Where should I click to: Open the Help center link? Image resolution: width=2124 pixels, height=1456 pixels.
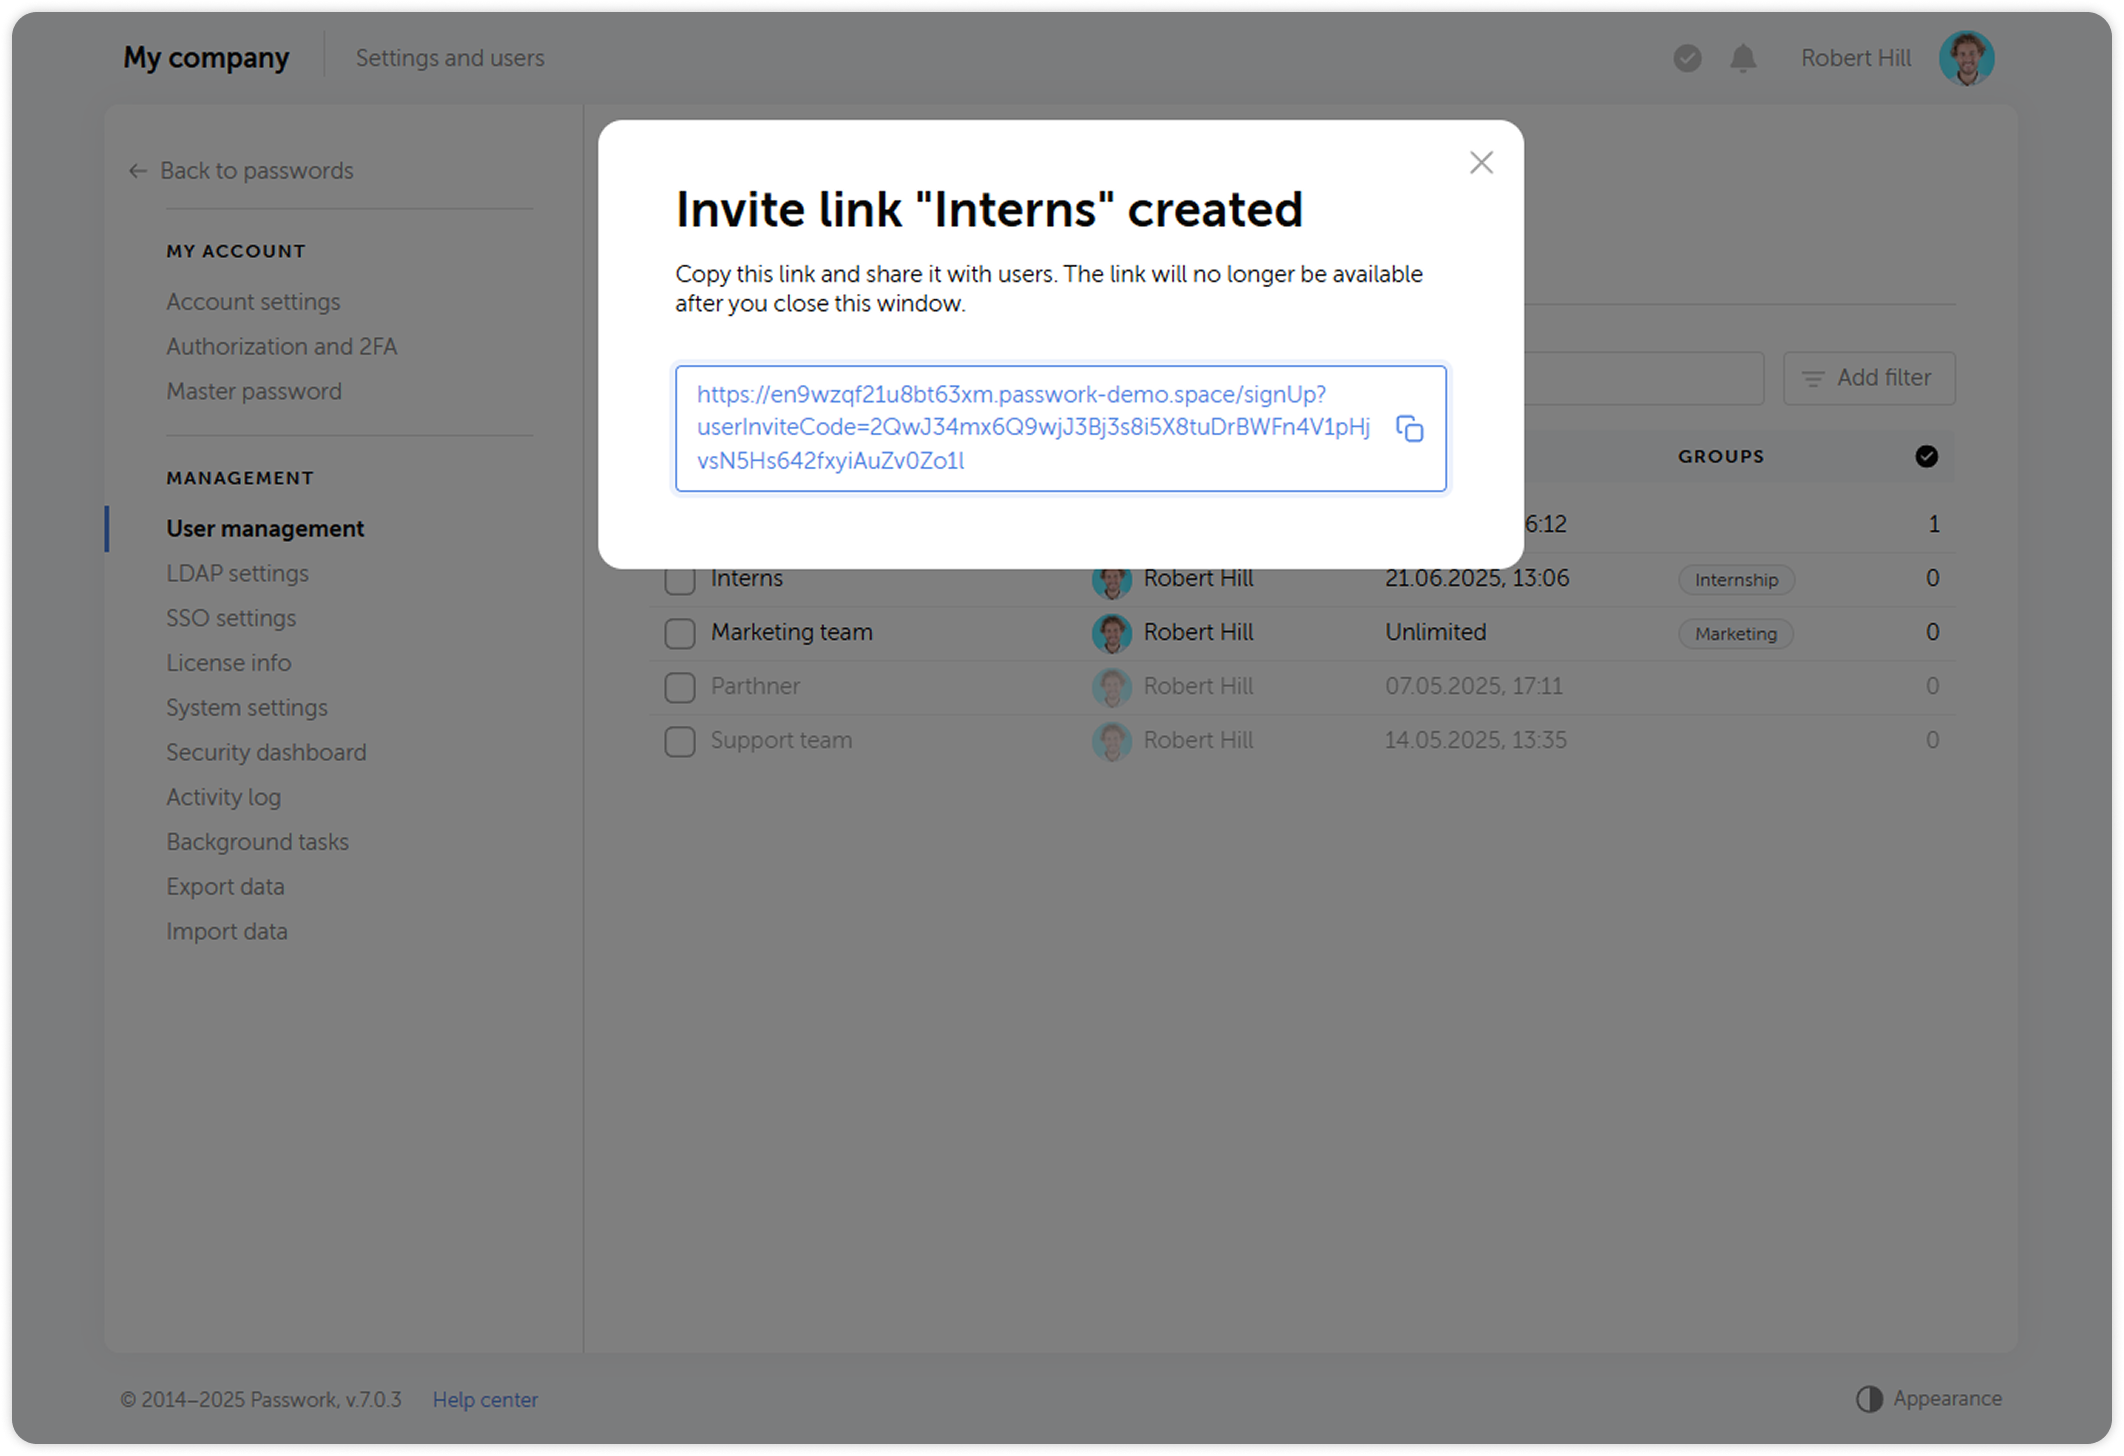485,1399
